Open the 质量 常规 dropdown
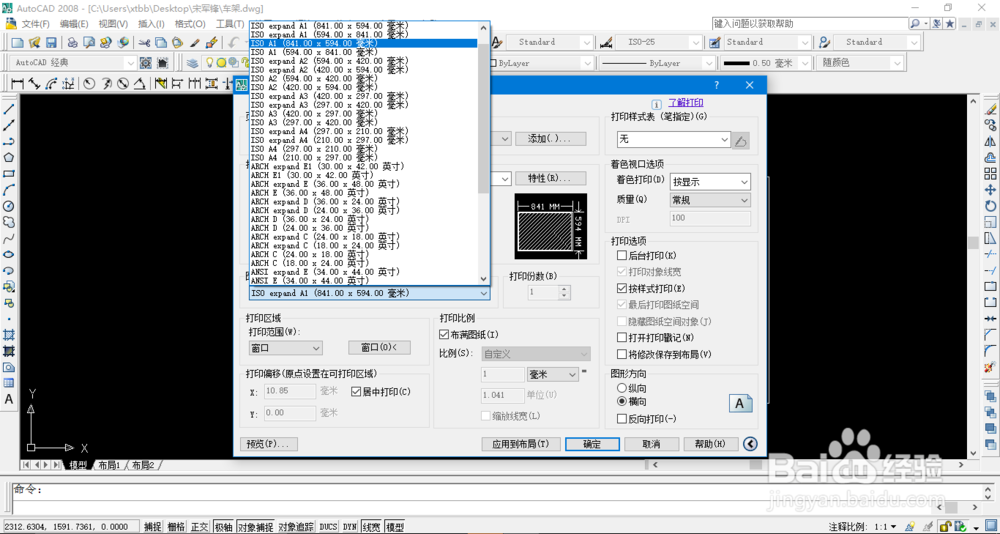 click(x=710, y=200)
